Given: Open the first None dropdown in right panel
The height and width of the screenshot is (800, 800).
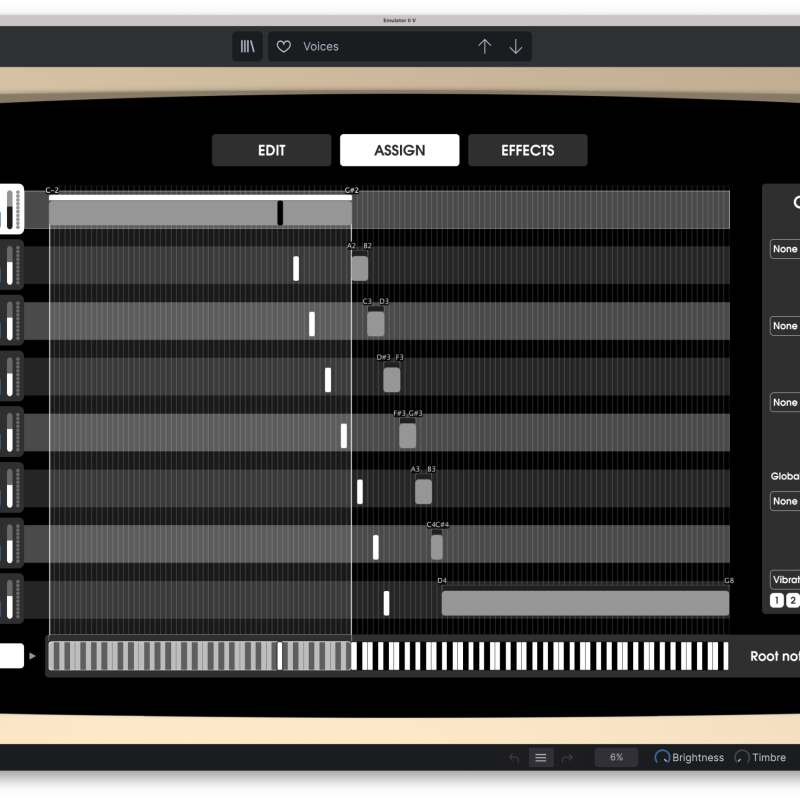Looking at the screenshot, I should pyautogui.click(x=785, y=249).
